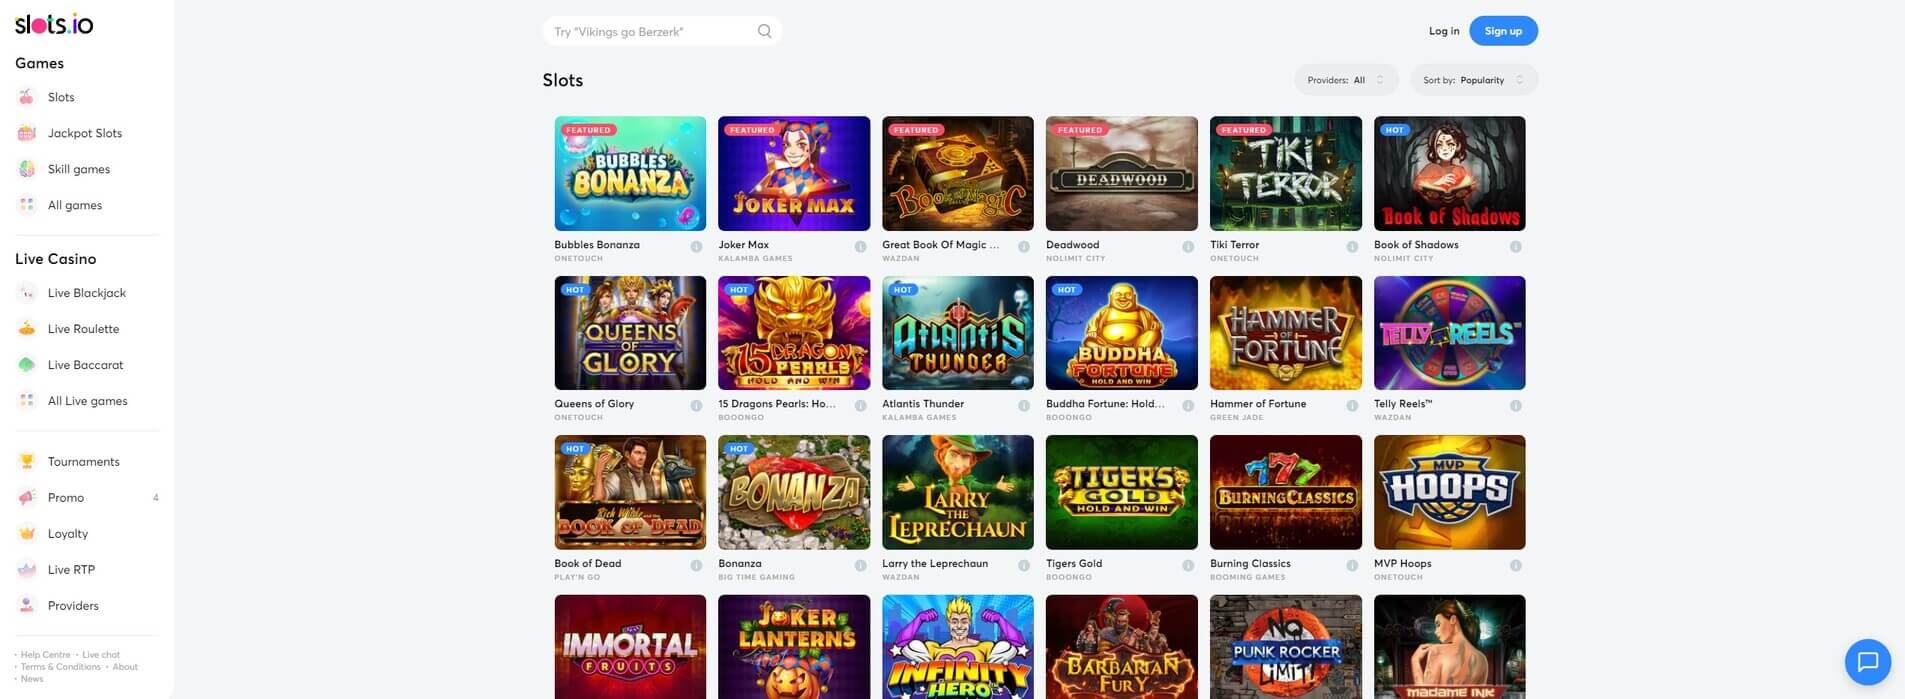Viewport: 1905px width, 699px height.
Task: Open Terms & Conditions footer link
Action: click(x=60, y=667)
